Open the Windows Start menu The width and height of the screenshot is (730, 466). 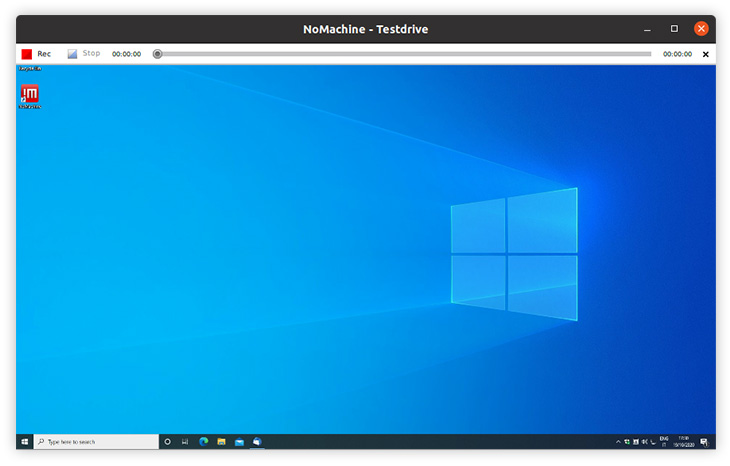(24, 441)
